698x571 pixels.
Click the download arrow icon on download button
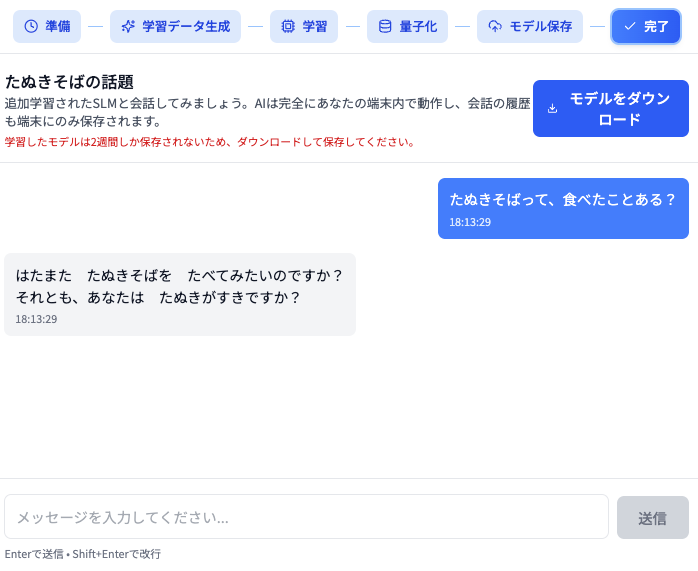tap(552, 109)
